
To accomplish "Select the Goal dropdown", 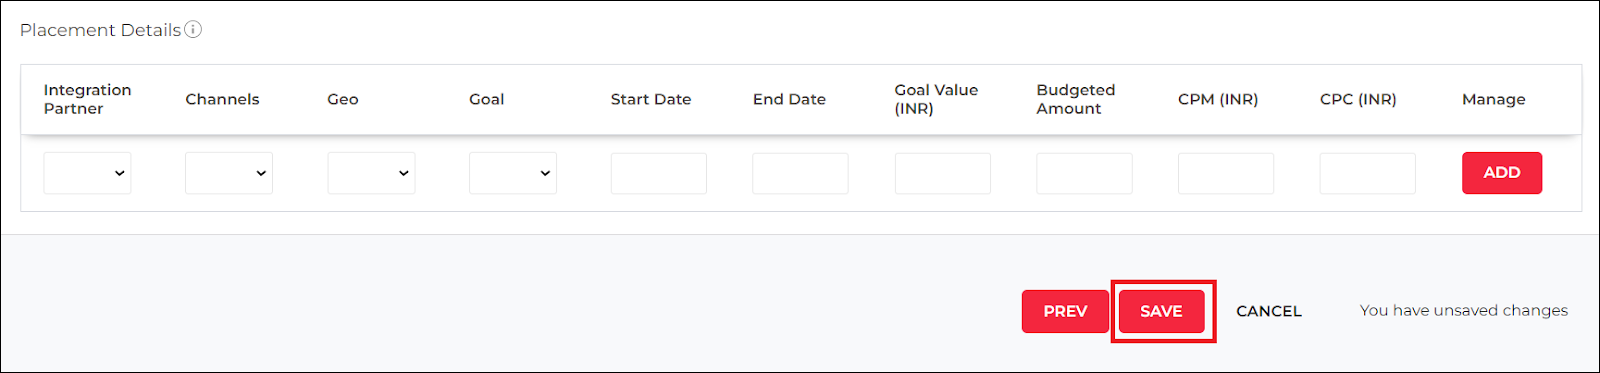I will click(513, 173).
